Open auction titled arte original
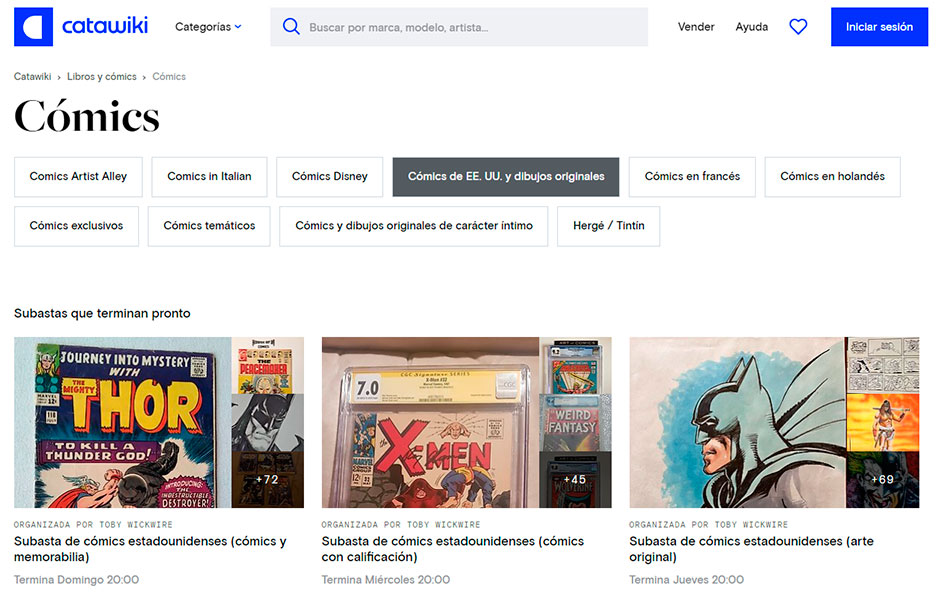 click(x=751, y=549)
